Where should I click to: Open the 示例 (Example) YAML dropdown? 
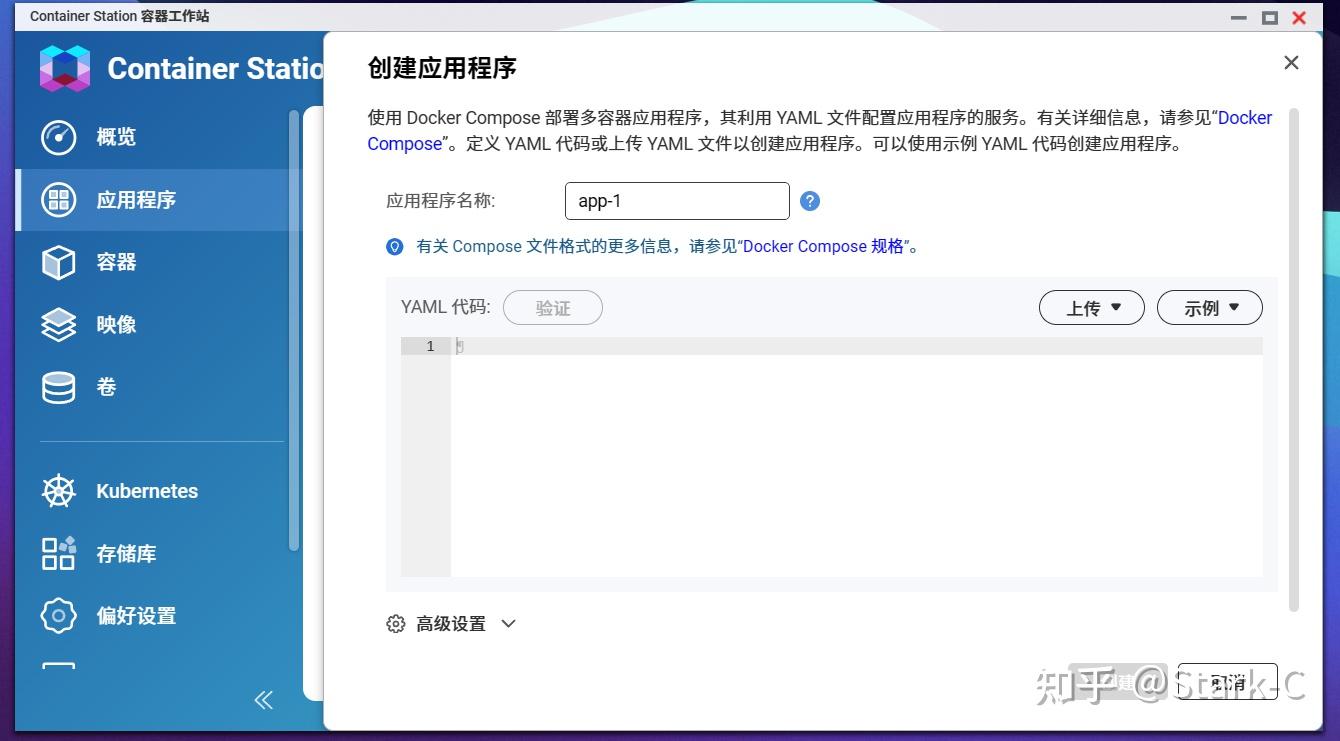(x=1210, y=307)
